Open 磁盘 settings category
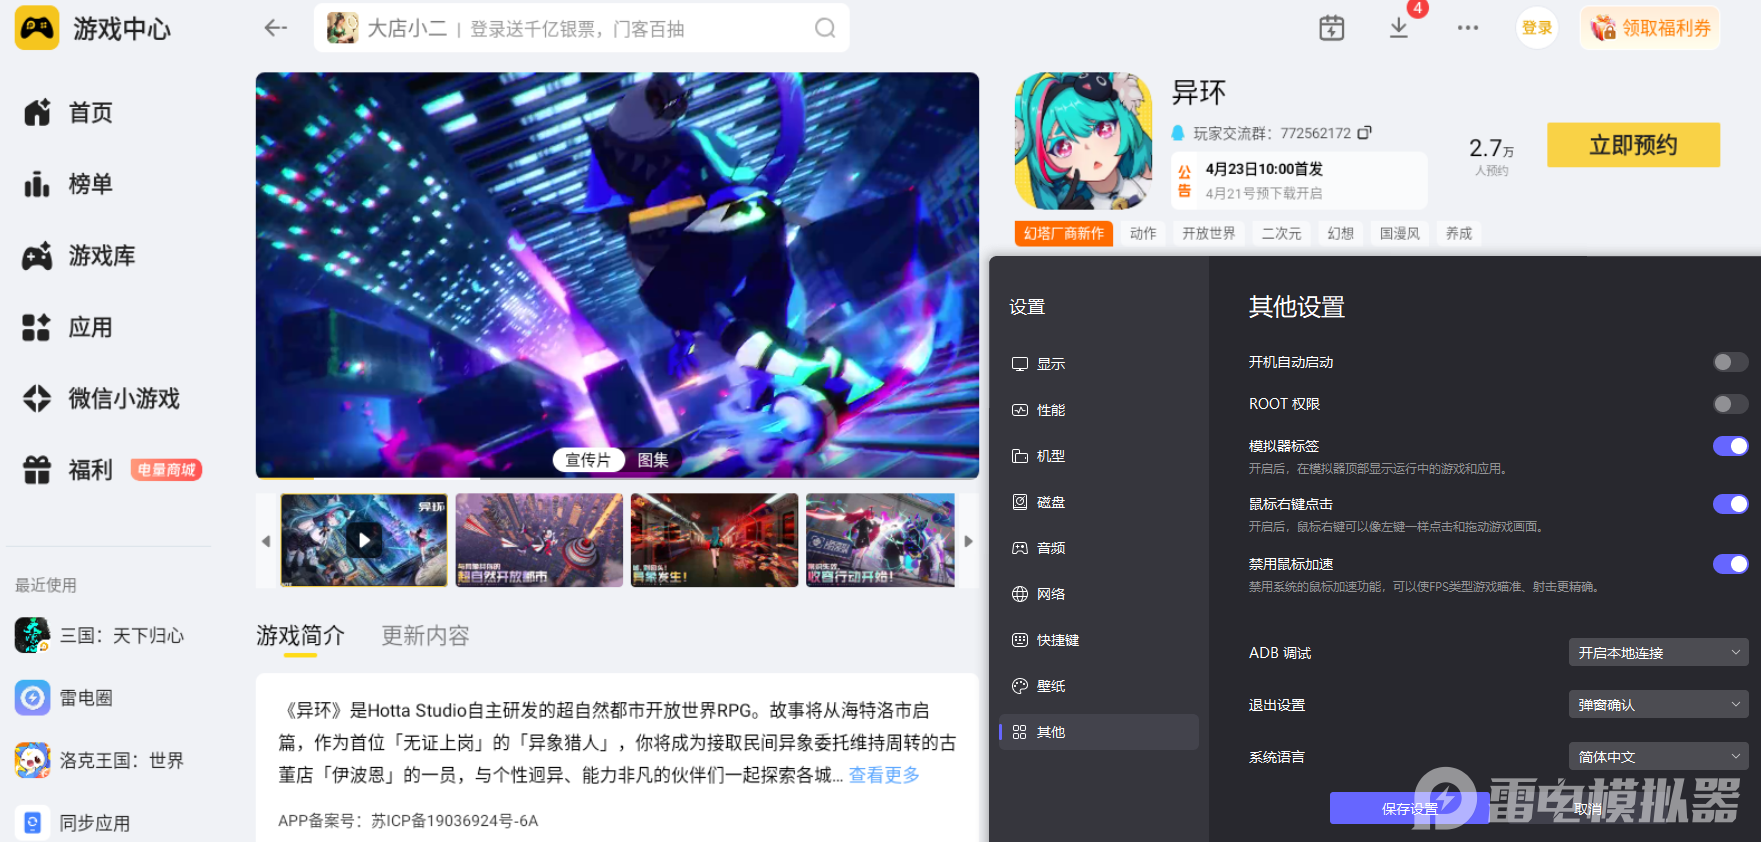This screenshot has height=842, width=1761. coord(1099,502)
